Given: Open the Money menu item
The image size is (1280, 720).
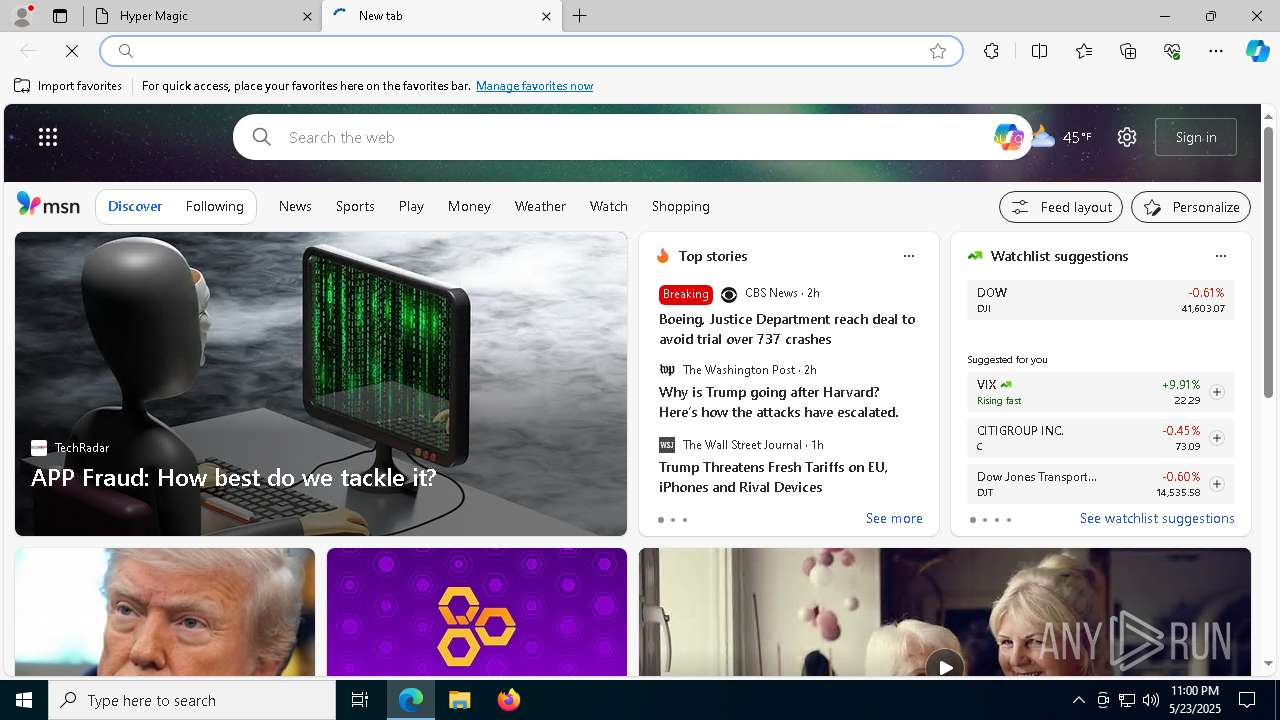Looking at the screenshot, I should (469, 206).
